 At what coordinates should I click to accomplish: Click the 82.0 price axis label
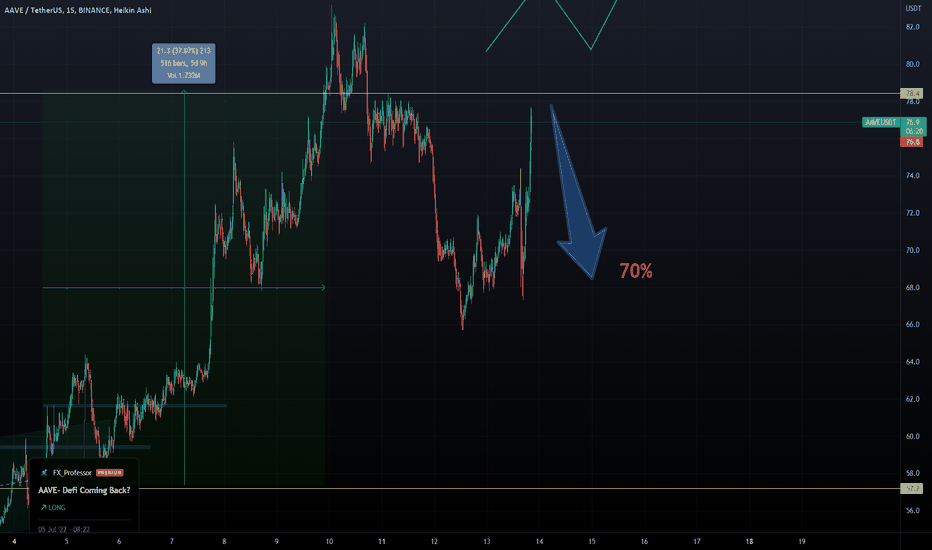pos(912,27)
